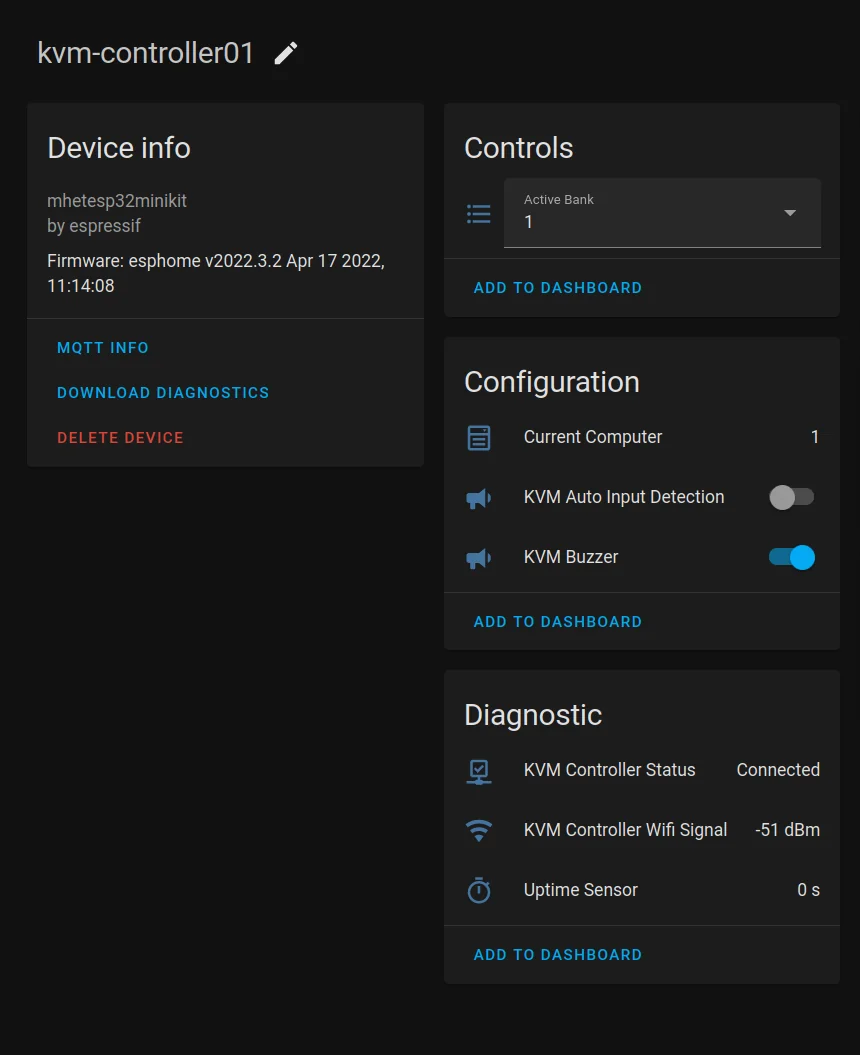
Task: Enable KVM Auto Input Detection switch
Action: tap(792, 497)
